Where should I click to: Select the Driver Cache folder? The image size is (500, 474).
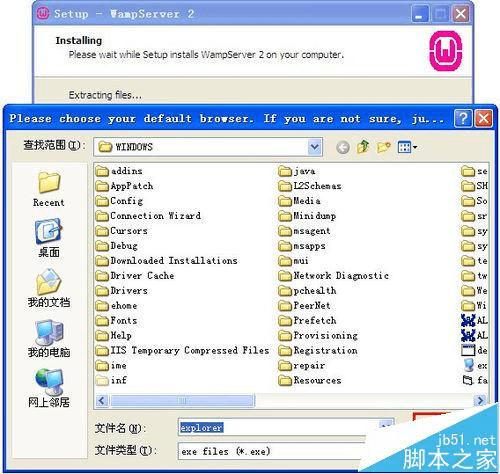click(135, 276)
